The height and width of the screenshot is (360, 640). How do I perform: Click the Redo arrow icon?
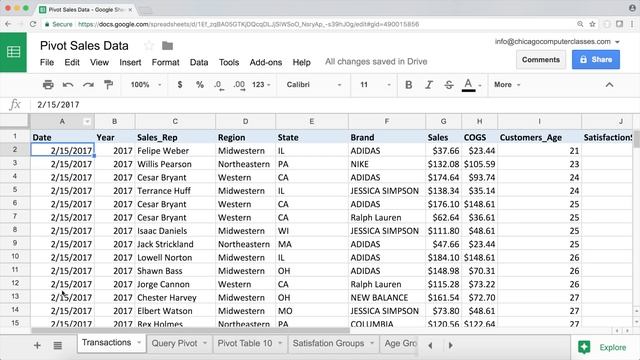(88, 84)
